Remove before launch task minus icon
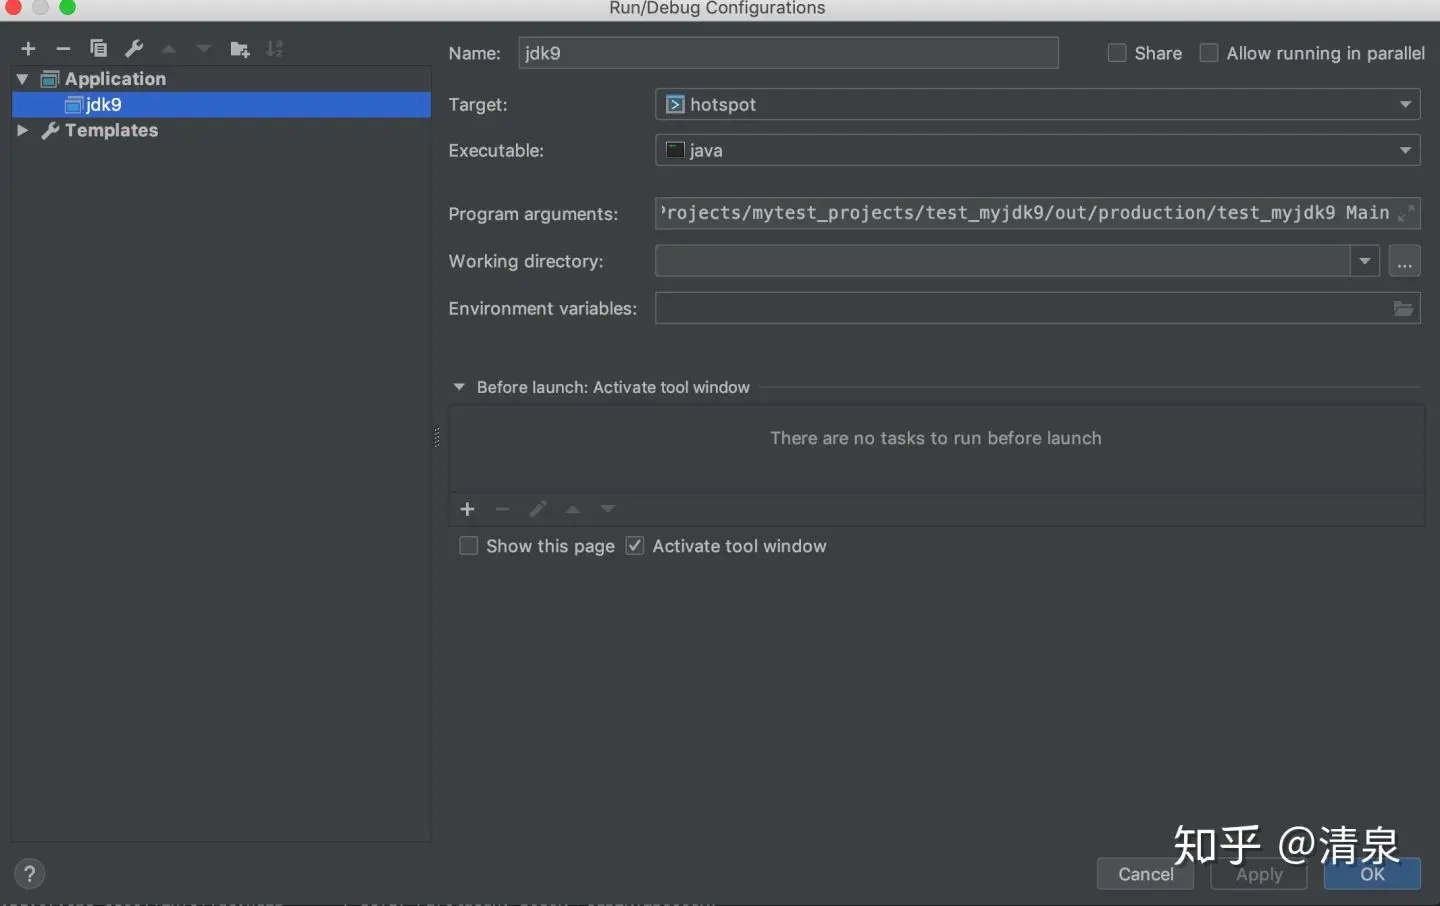The height and width of the screenshot is (906, 1440). pyautogui.click(x=502, y=509)
